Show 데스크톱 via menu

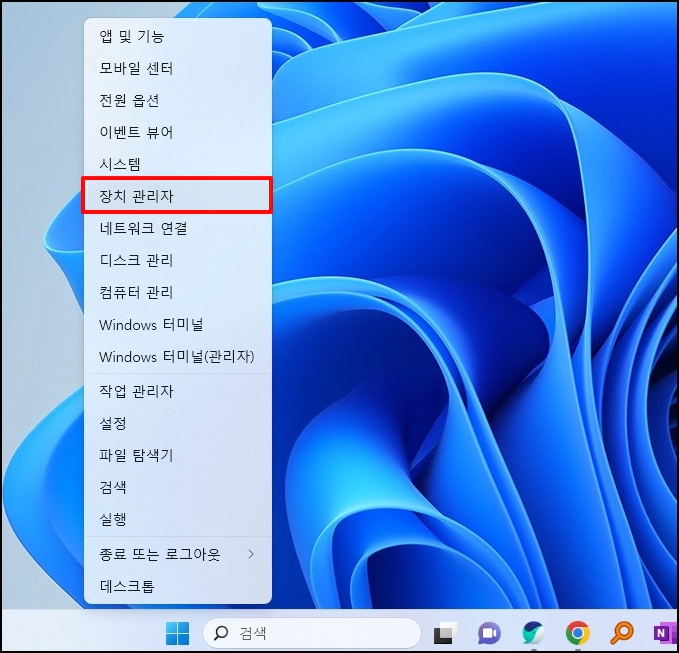click(178, 586)
